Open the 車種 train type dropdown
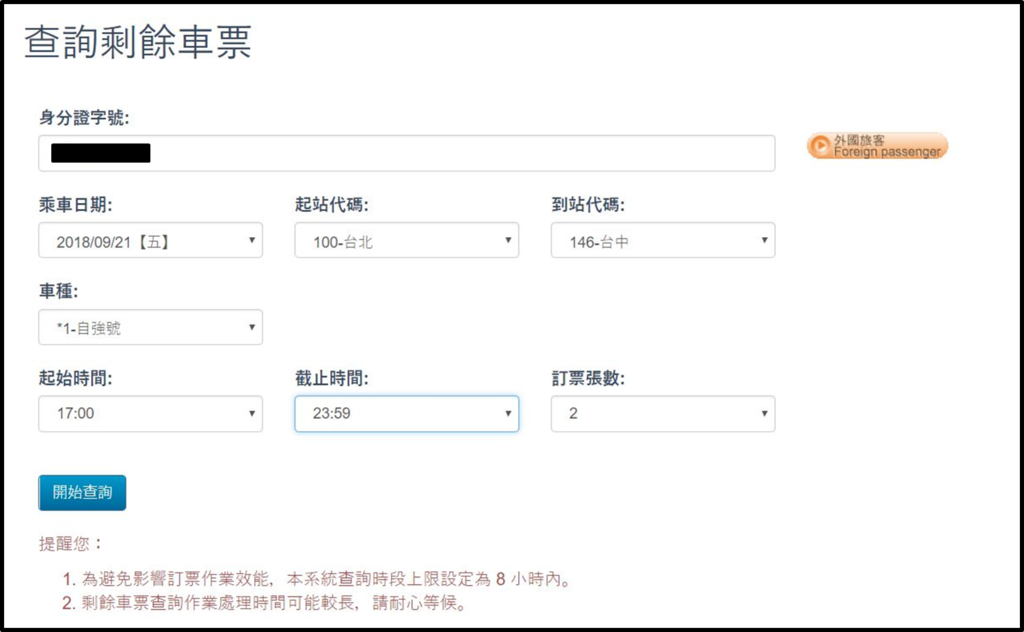The height and width of the screenshot is (632, 1024). pyautogui.click(x=150, y=327)
